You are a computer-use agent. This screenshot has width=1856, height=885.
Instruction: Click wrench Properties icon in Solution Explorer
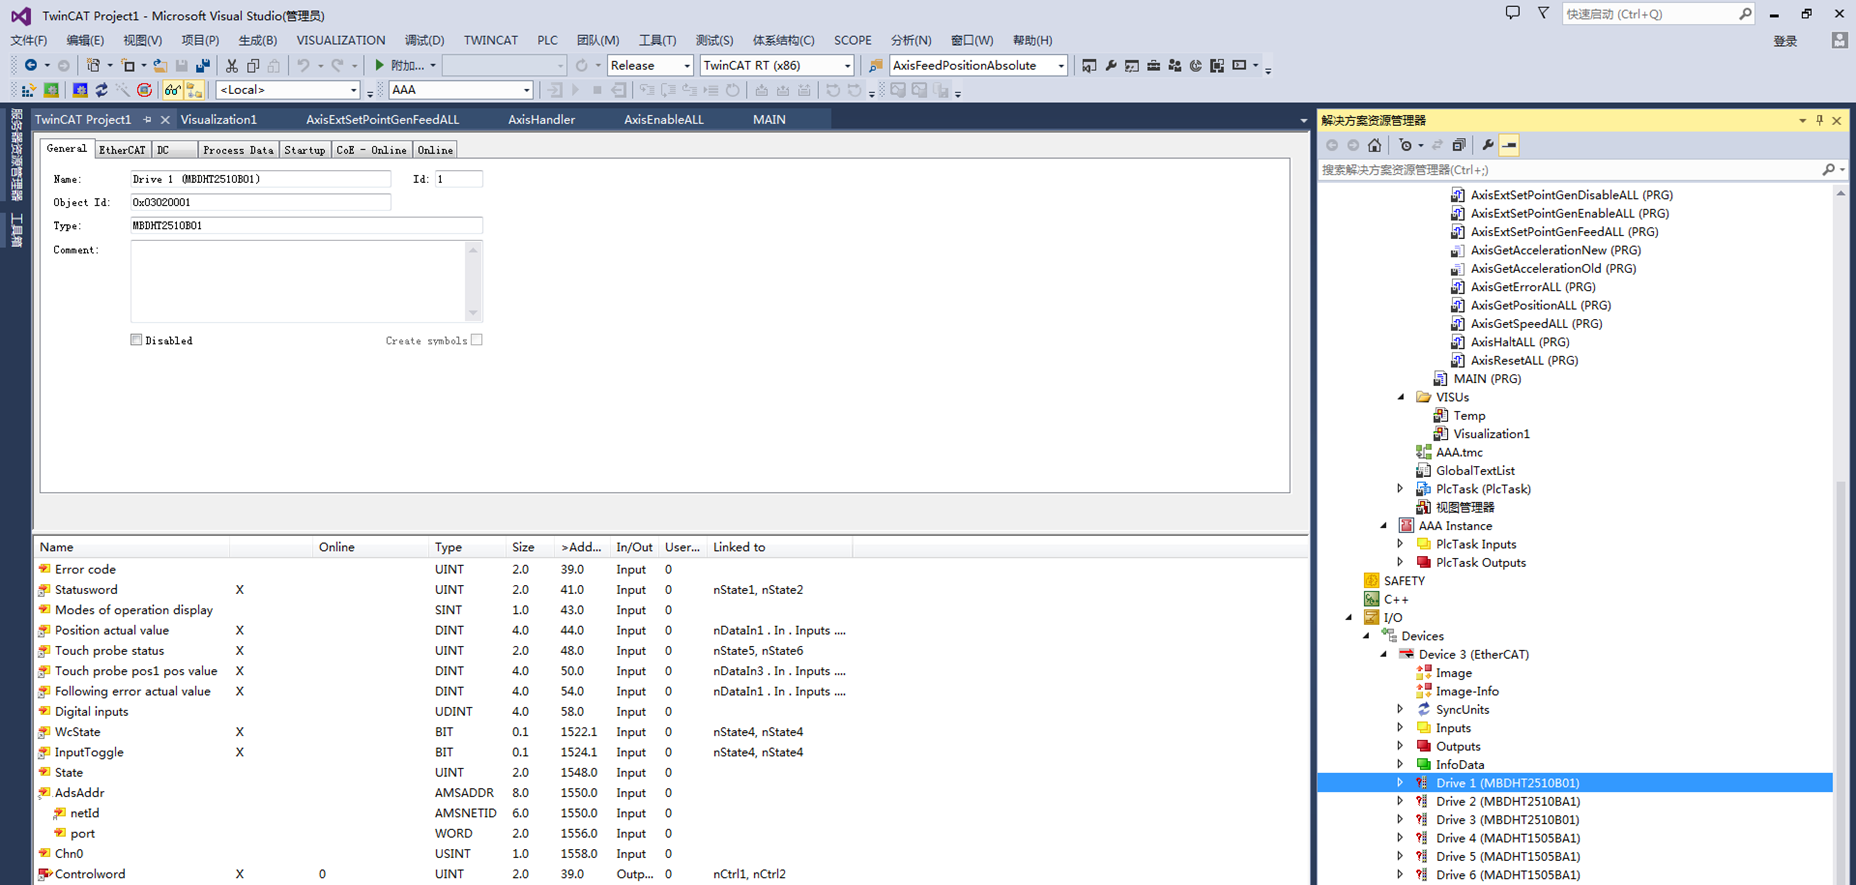[x=1488, y=145]
